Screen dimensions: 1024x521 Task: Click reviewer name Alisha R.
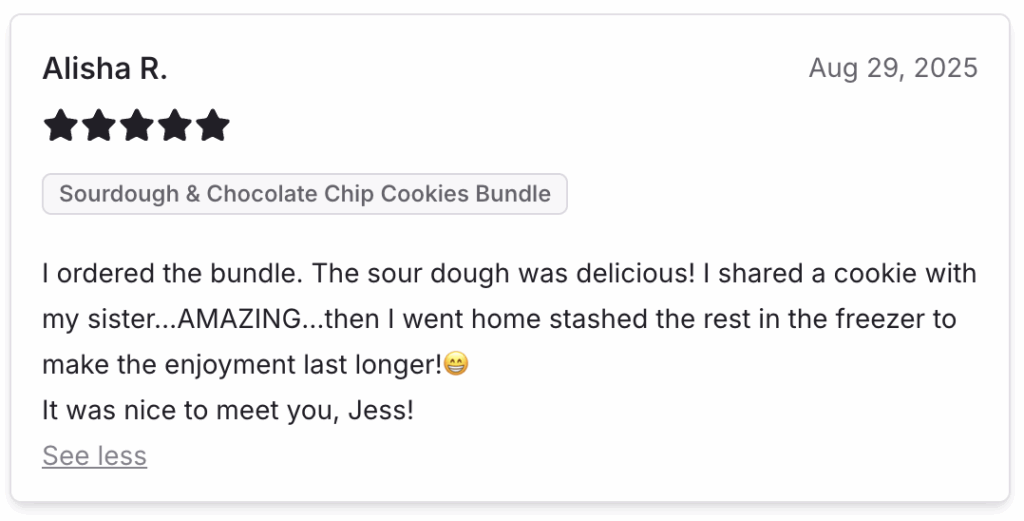click(x=104, y=69)
